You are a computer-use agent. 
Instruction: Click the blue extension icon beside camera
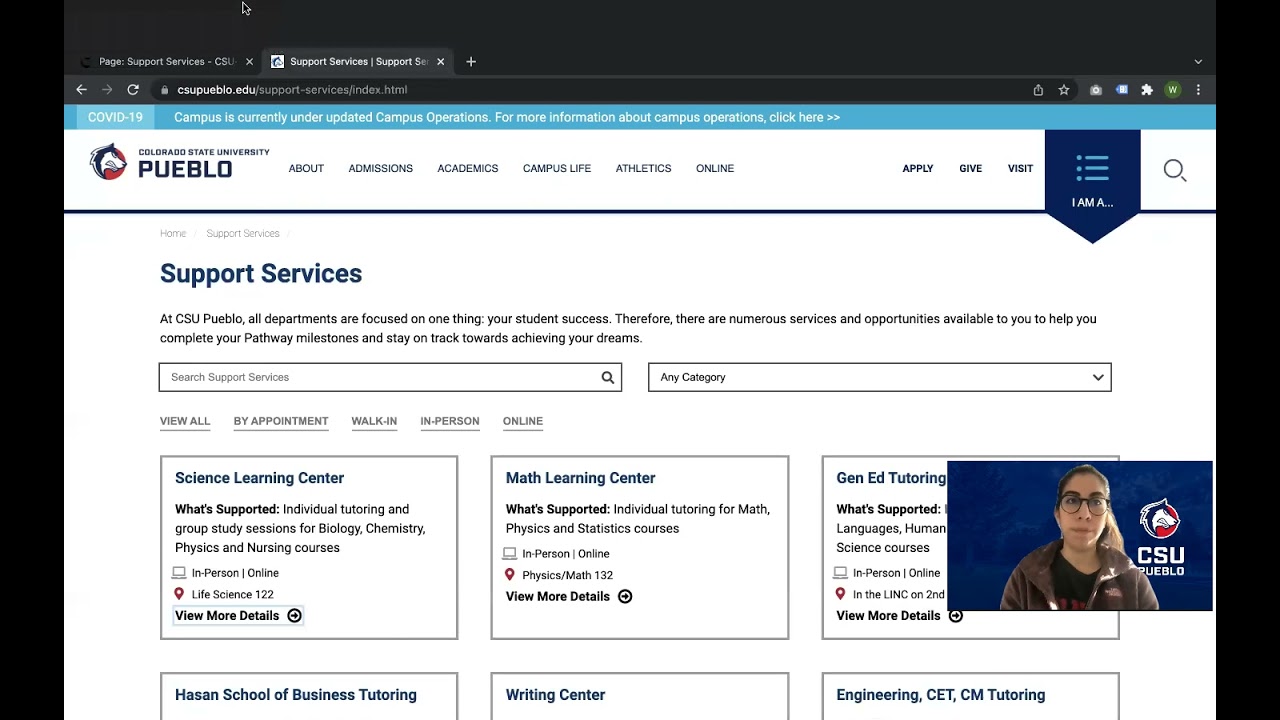(1122, 89)
